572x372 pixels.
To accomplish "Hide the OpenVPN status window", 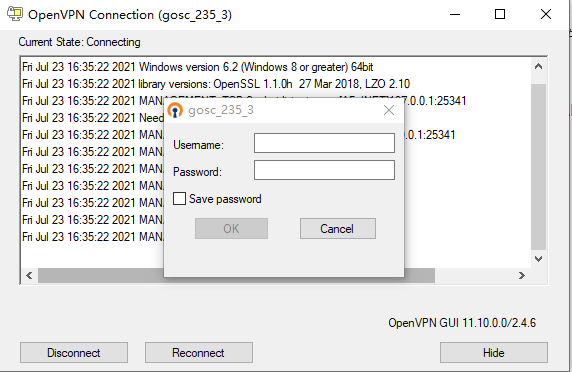I will (494, 353).
